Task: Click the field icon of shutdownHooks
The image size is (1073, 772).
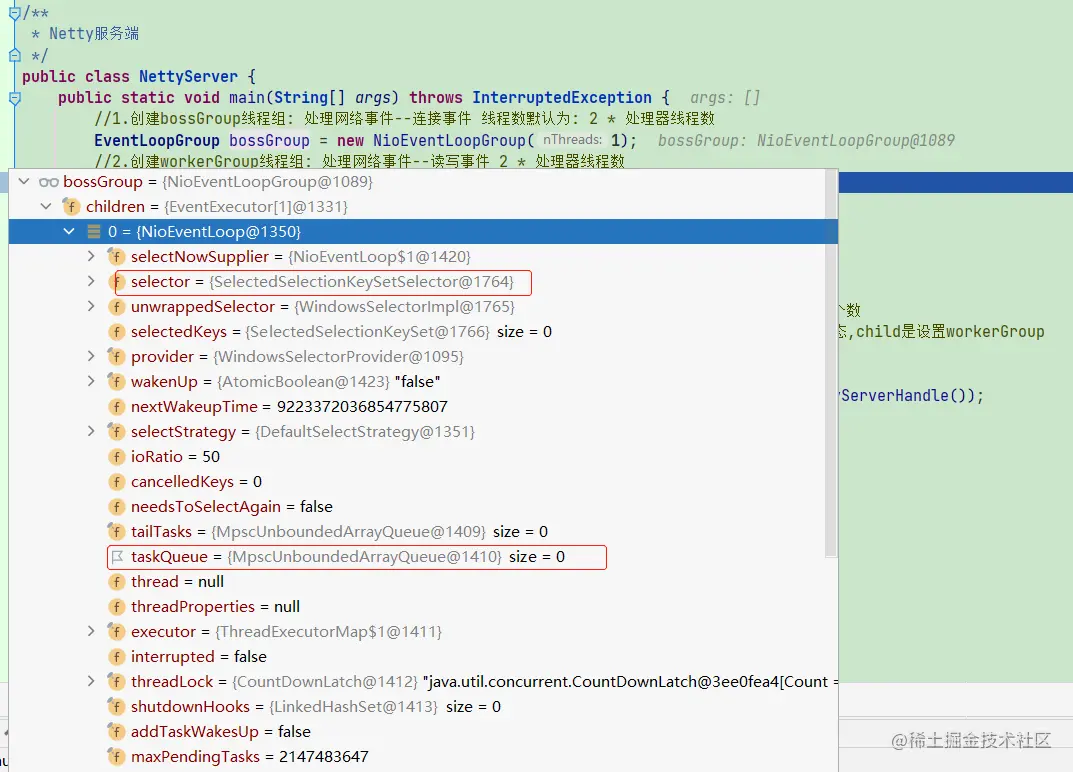Action: tap(116, 706)
